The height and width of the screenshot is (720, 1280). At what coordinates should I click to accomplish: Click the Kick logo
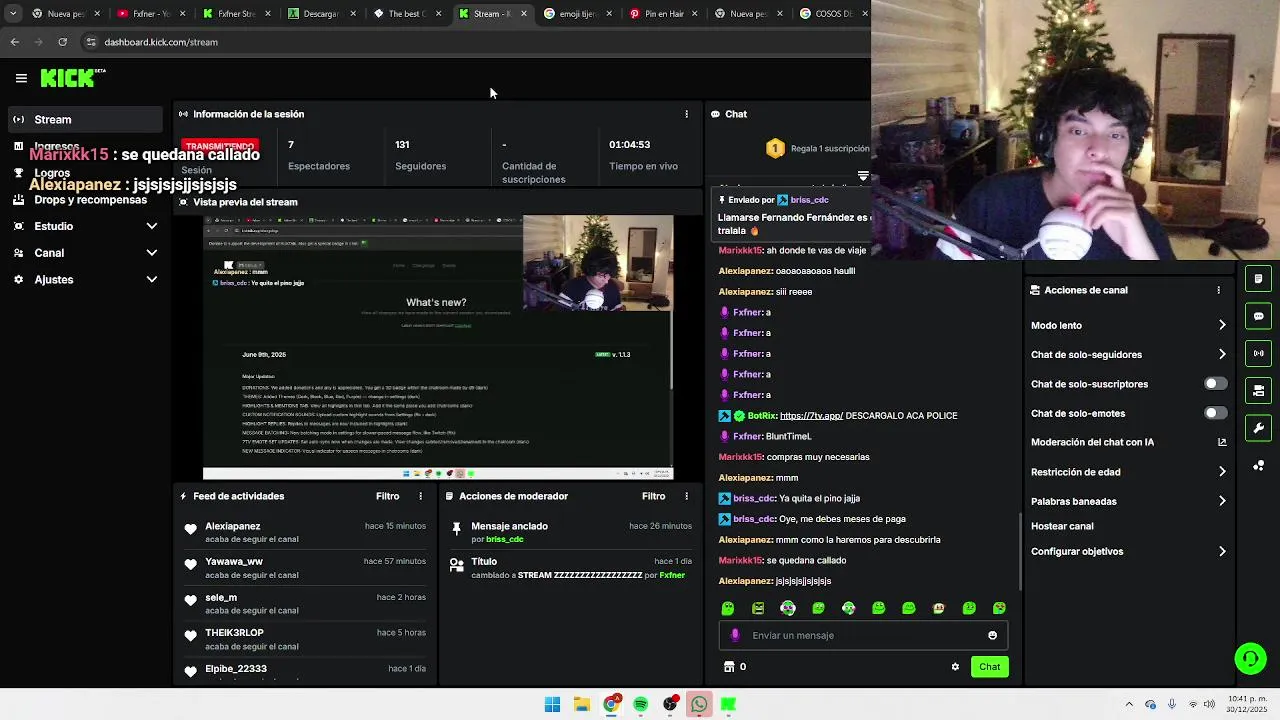click(x=68, y=77)
